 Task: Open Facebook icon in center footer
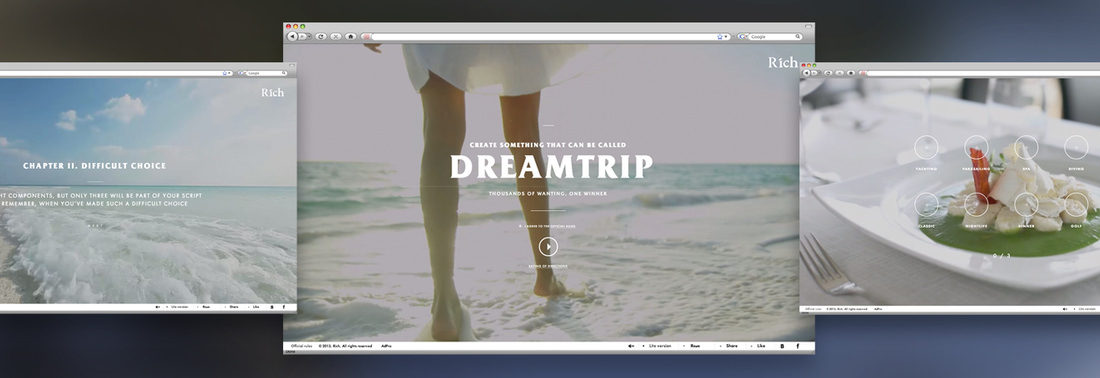tap(797, 346)
